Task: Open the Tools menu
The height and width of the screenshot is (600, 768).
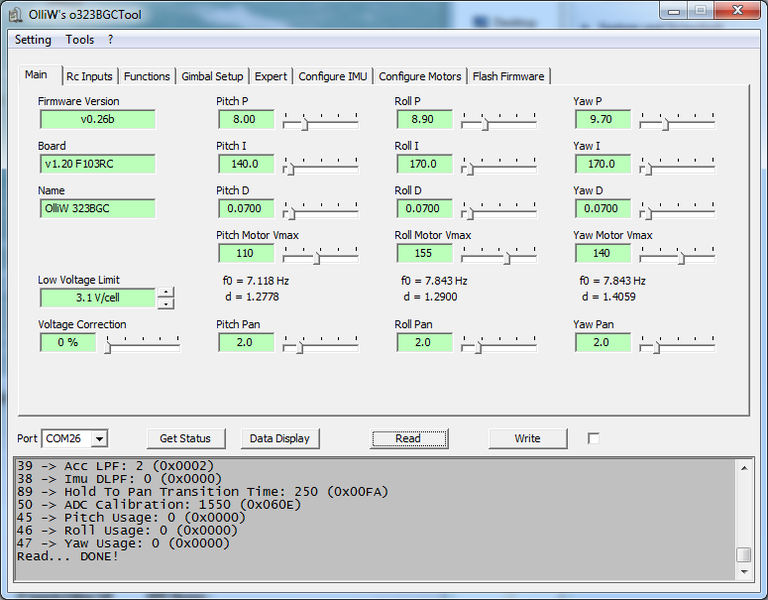Action: click(x=80, y=40)
